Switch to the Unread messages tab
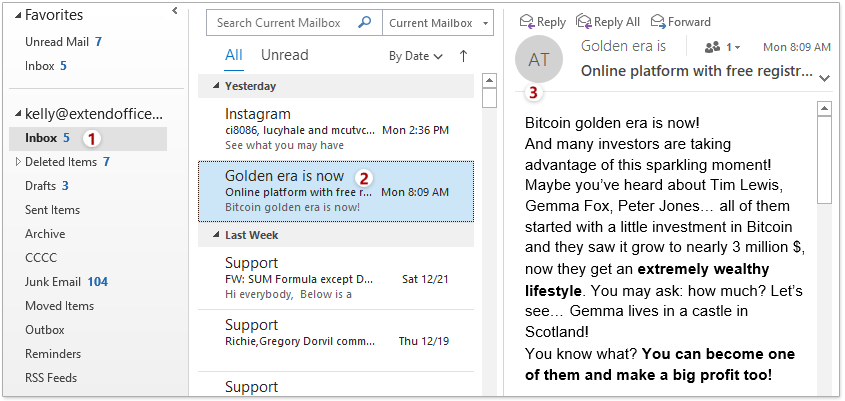 coord(285,55)
